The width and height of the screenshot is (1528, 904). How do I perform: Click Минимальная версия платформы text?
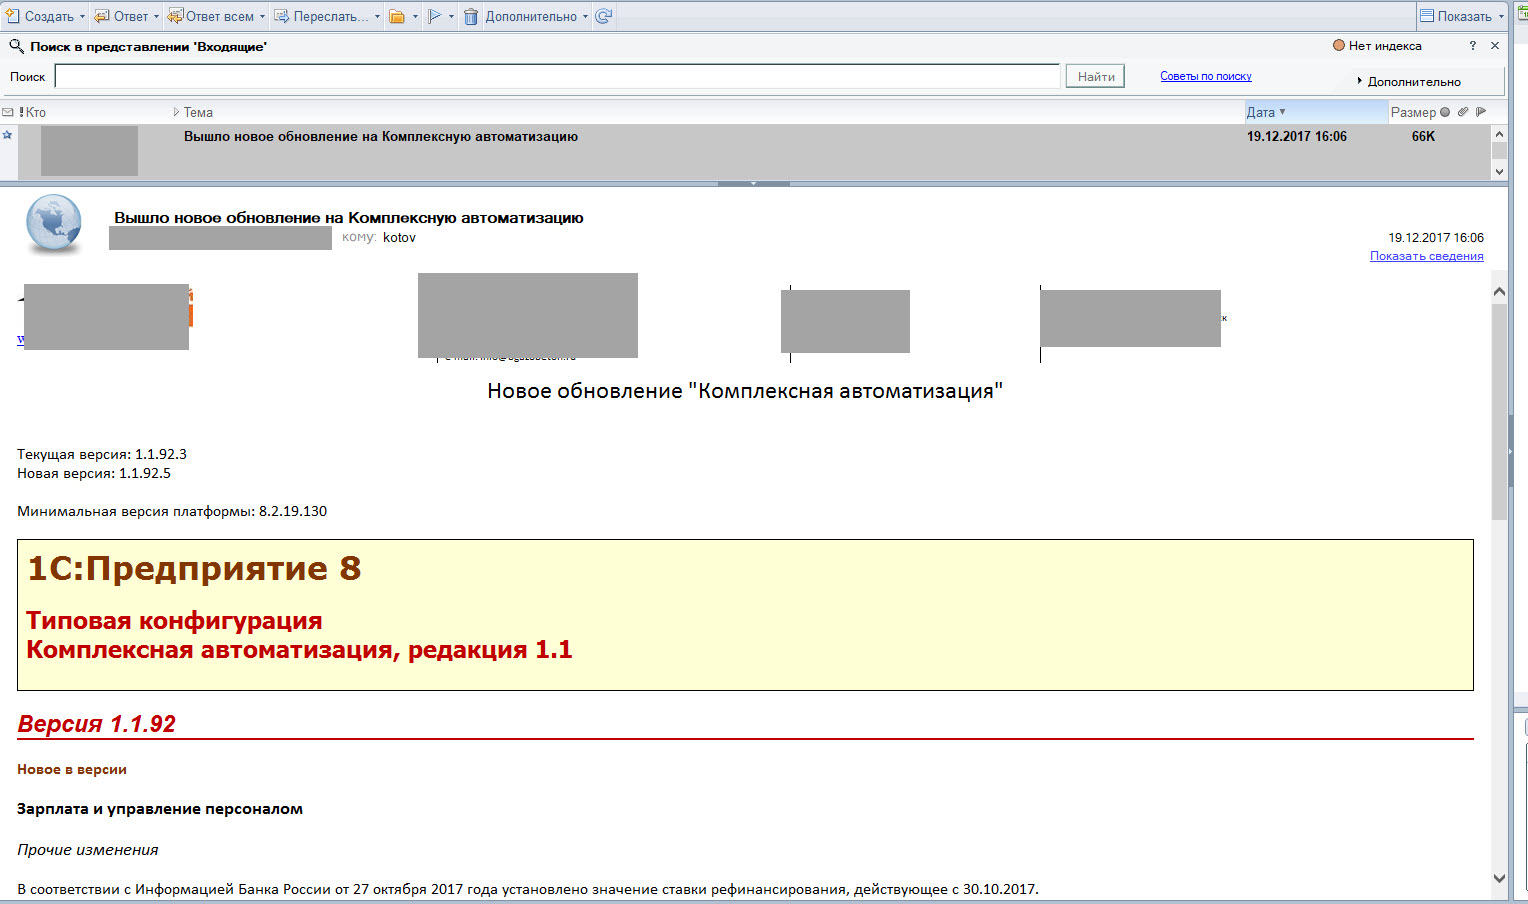point(172,511)
